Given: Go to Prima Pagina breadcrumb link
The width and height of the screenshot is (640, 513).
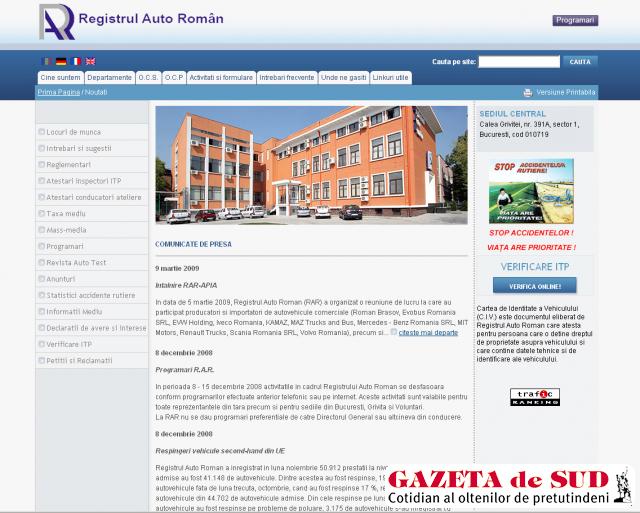Looking at the screenshot, I should [59, 92].
